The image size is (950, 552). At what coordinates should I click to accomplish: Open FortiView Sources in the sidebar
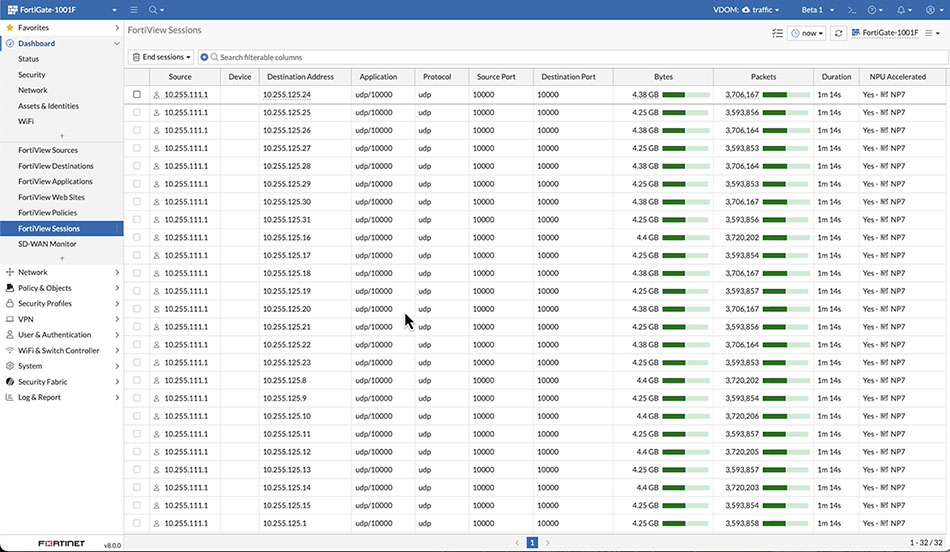pos(48,150)
